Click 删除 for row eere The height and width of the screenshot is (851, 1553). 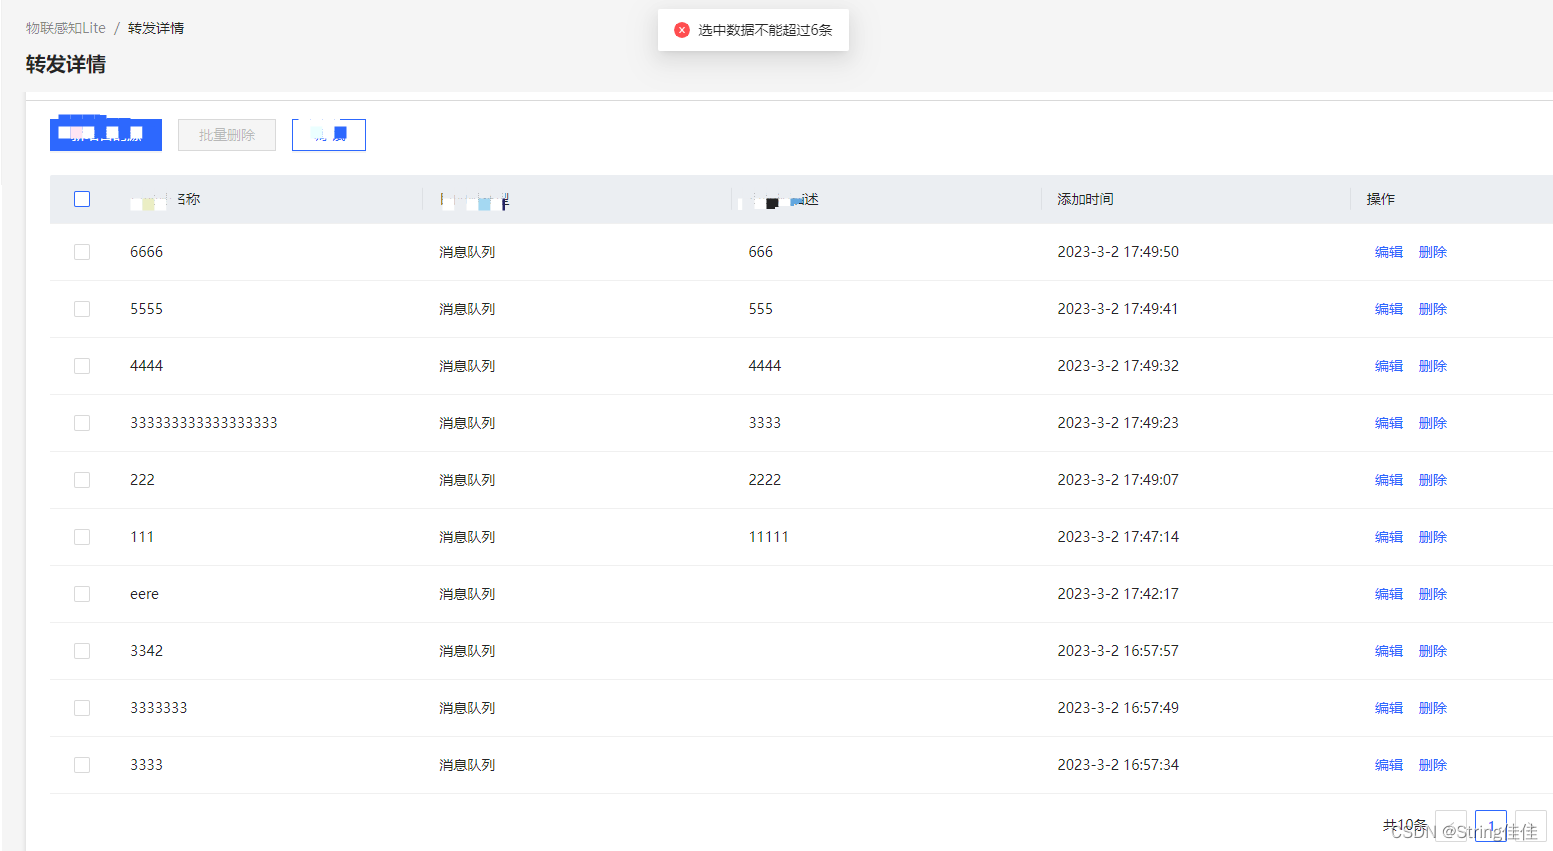pos(1433,594)
